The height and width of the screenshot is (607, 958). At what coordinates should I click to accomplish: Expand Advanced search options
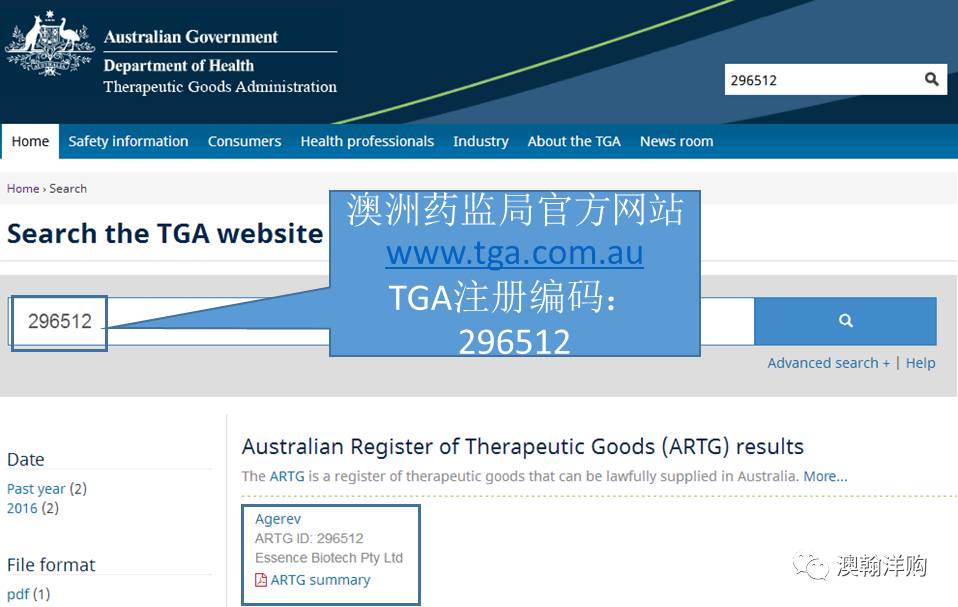pyautogui.click(x=828, y=363)
